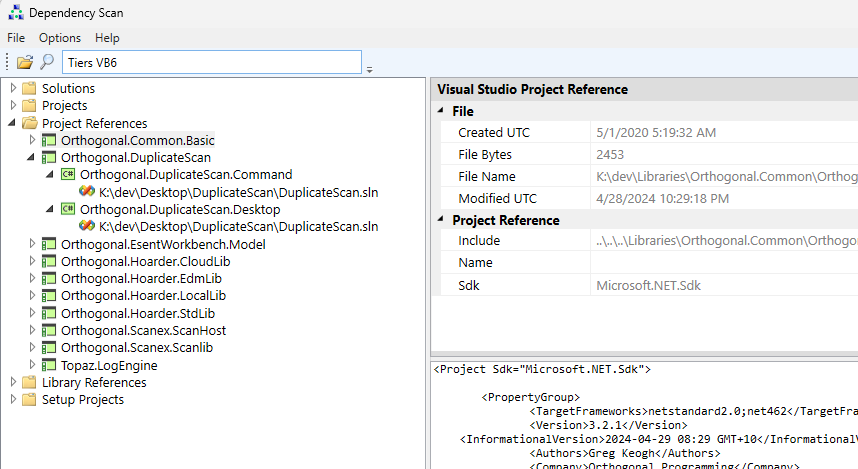Screen dimensions: 858x469
Task: Open the Options menu
Action: click(60, 38)
